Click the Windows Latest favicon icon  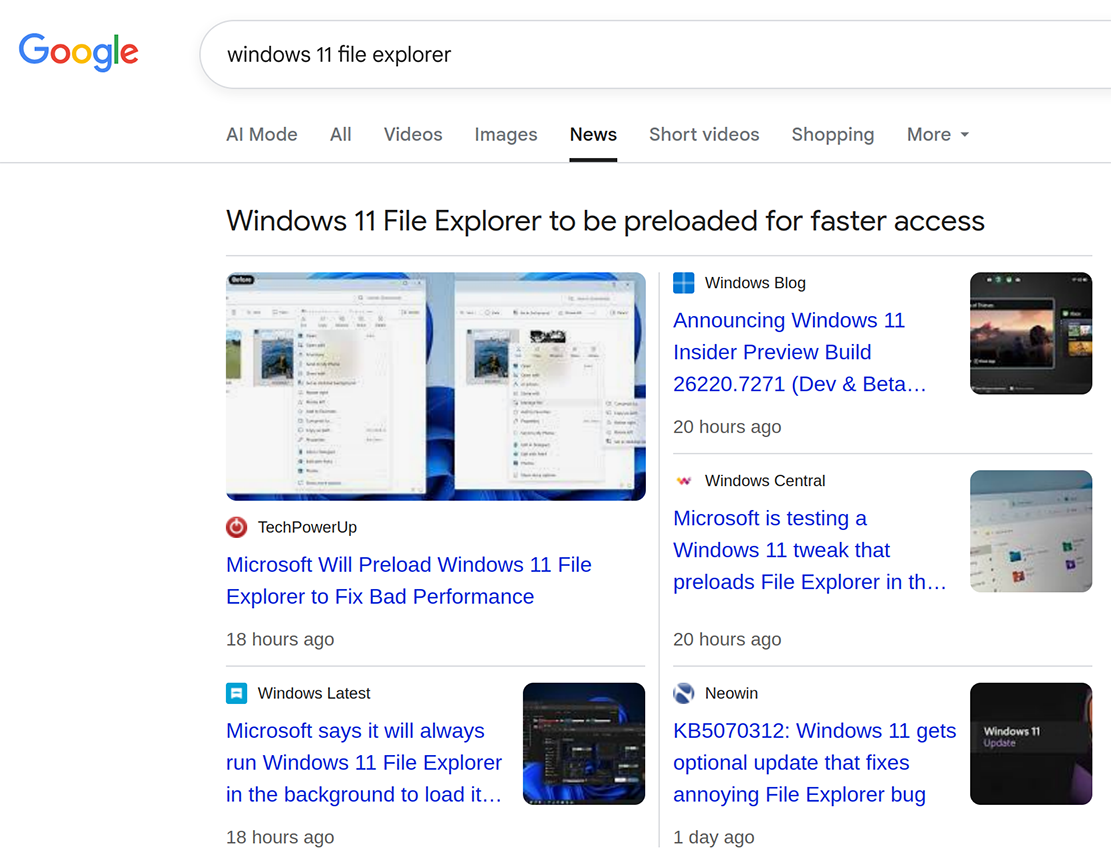[236, 693]
